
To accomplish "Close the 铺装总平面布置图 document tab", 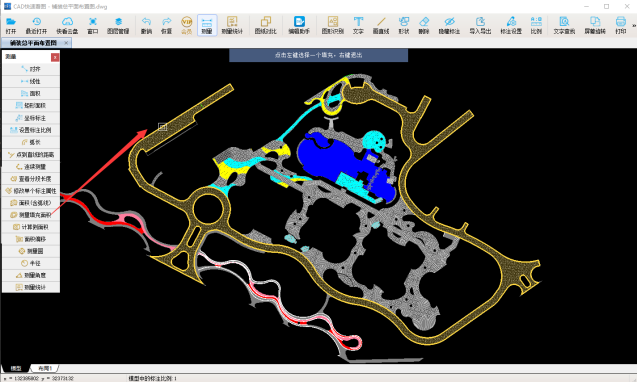I will click(x=66, y=43).
